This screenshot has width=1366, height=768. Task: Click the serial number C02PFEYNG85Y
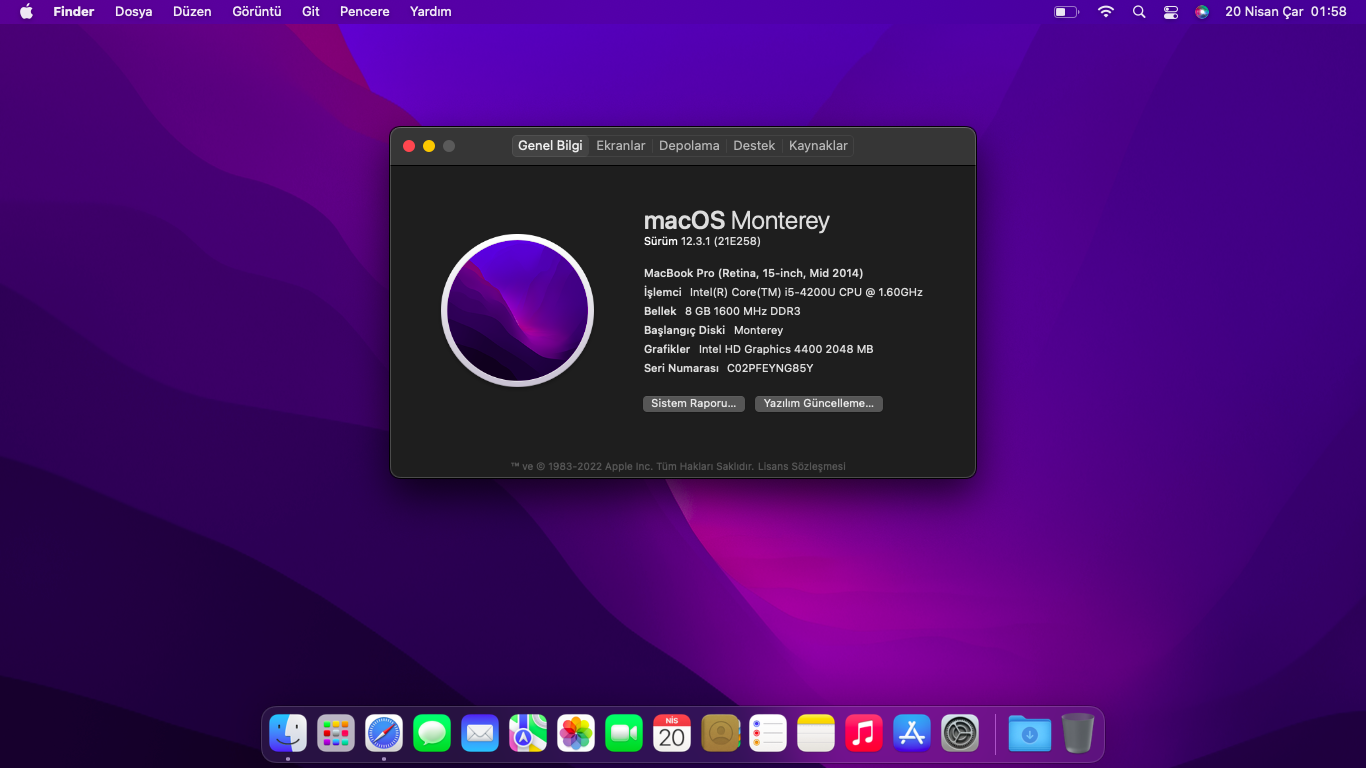click(x=770, y=368)
